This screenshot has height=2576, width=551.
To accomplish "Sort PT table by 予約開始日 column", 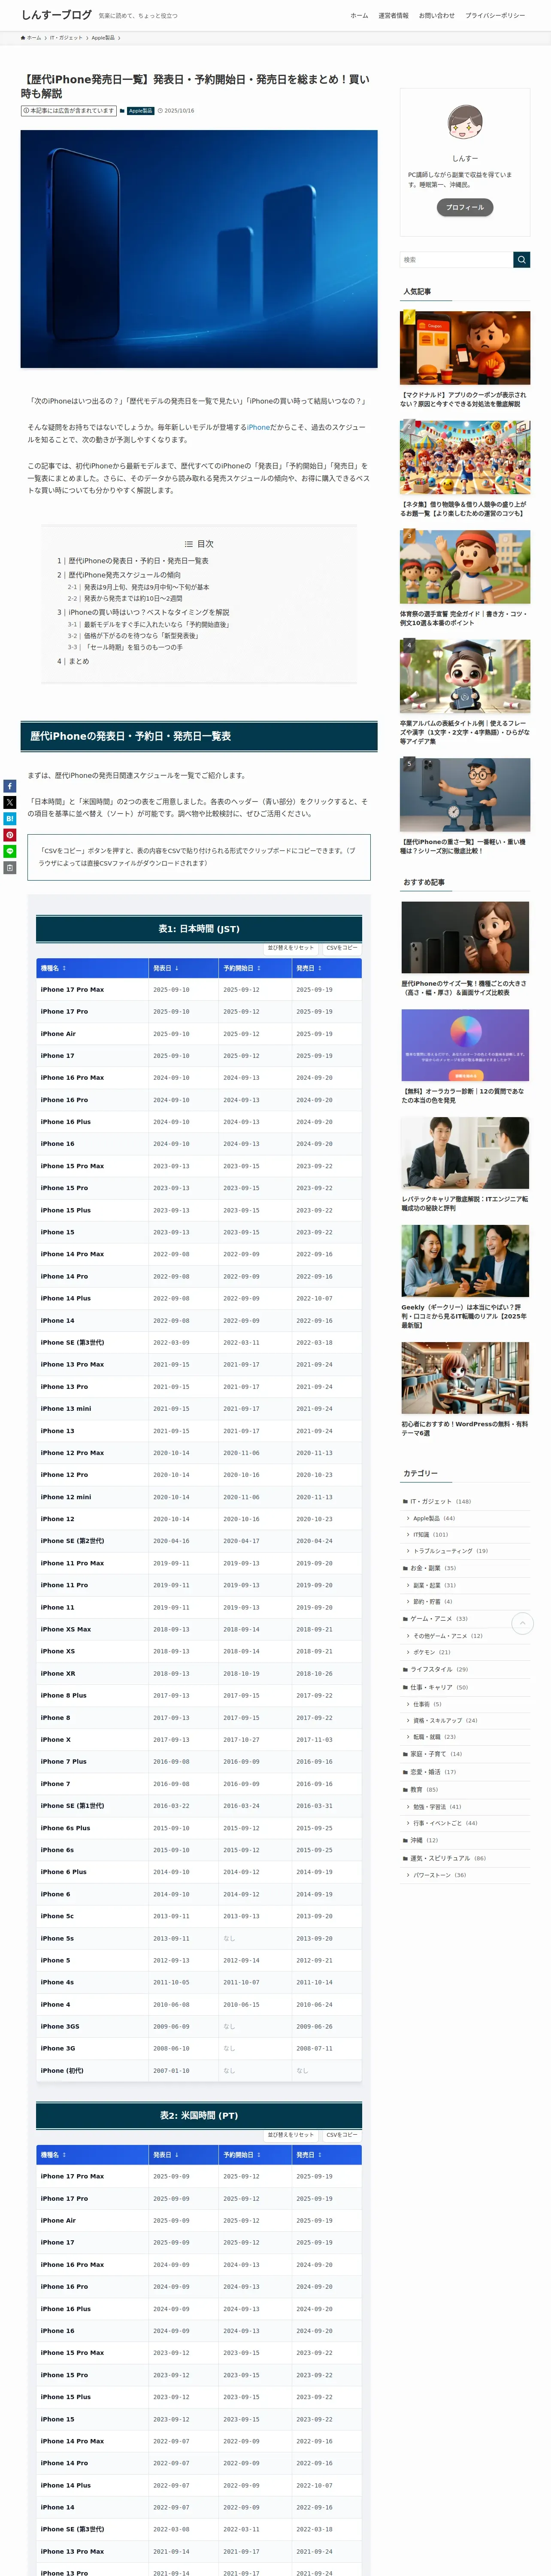I will (x=255, y=2155).
